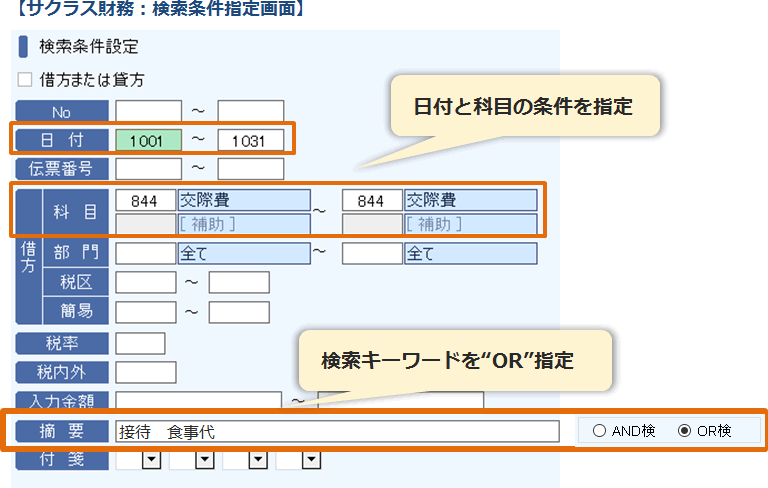768x488 pixels.
Task: Select the right 交際費 account name box
Action: click(471, 200)
